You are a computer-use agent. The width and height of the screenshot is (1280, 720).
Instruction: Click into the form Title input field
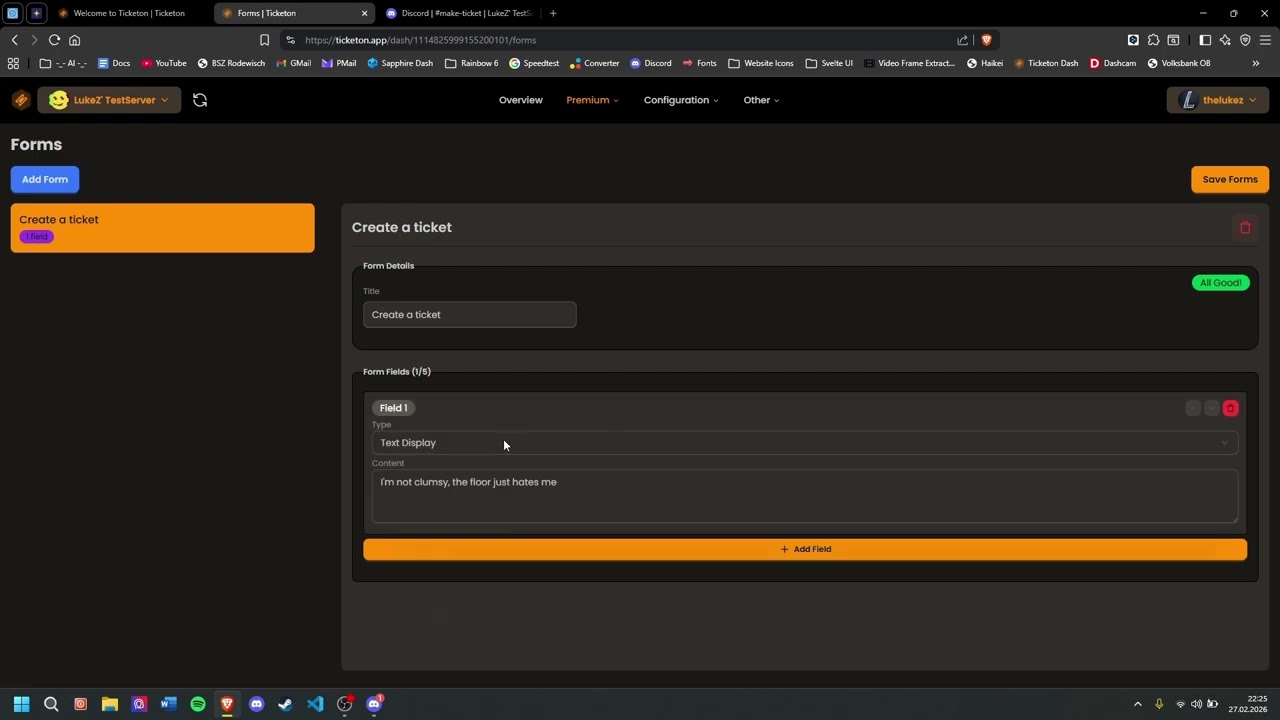pos(469,315)
